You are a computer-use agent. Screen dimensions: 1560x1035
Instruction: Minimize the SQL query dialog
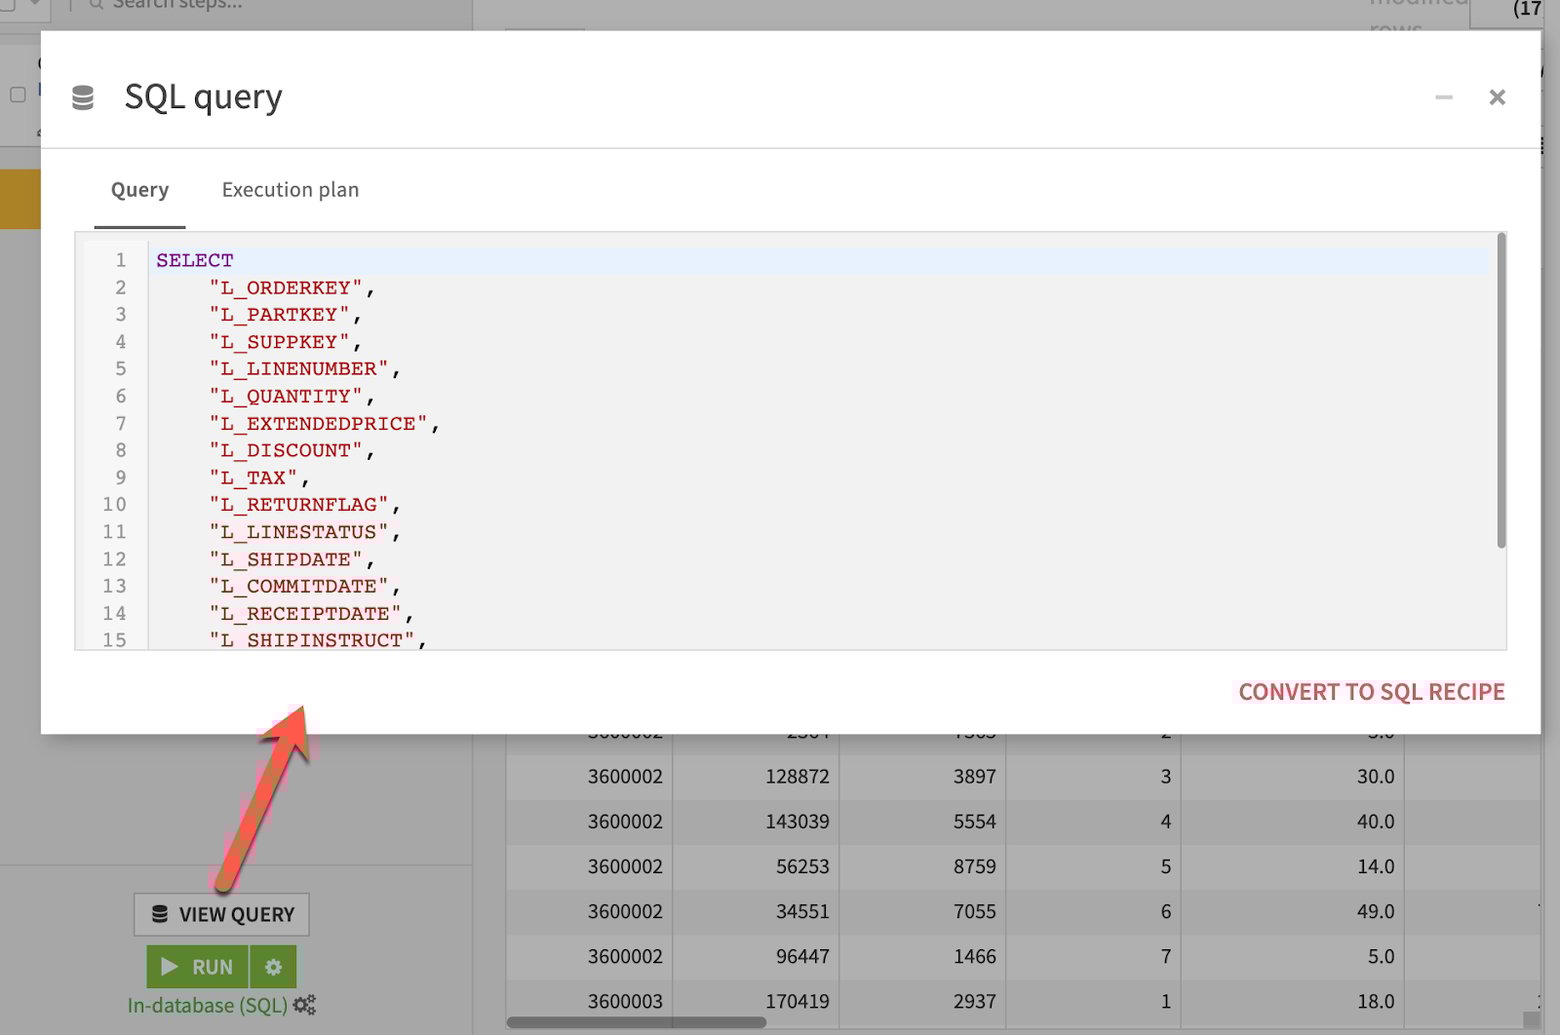point(1443,97)
